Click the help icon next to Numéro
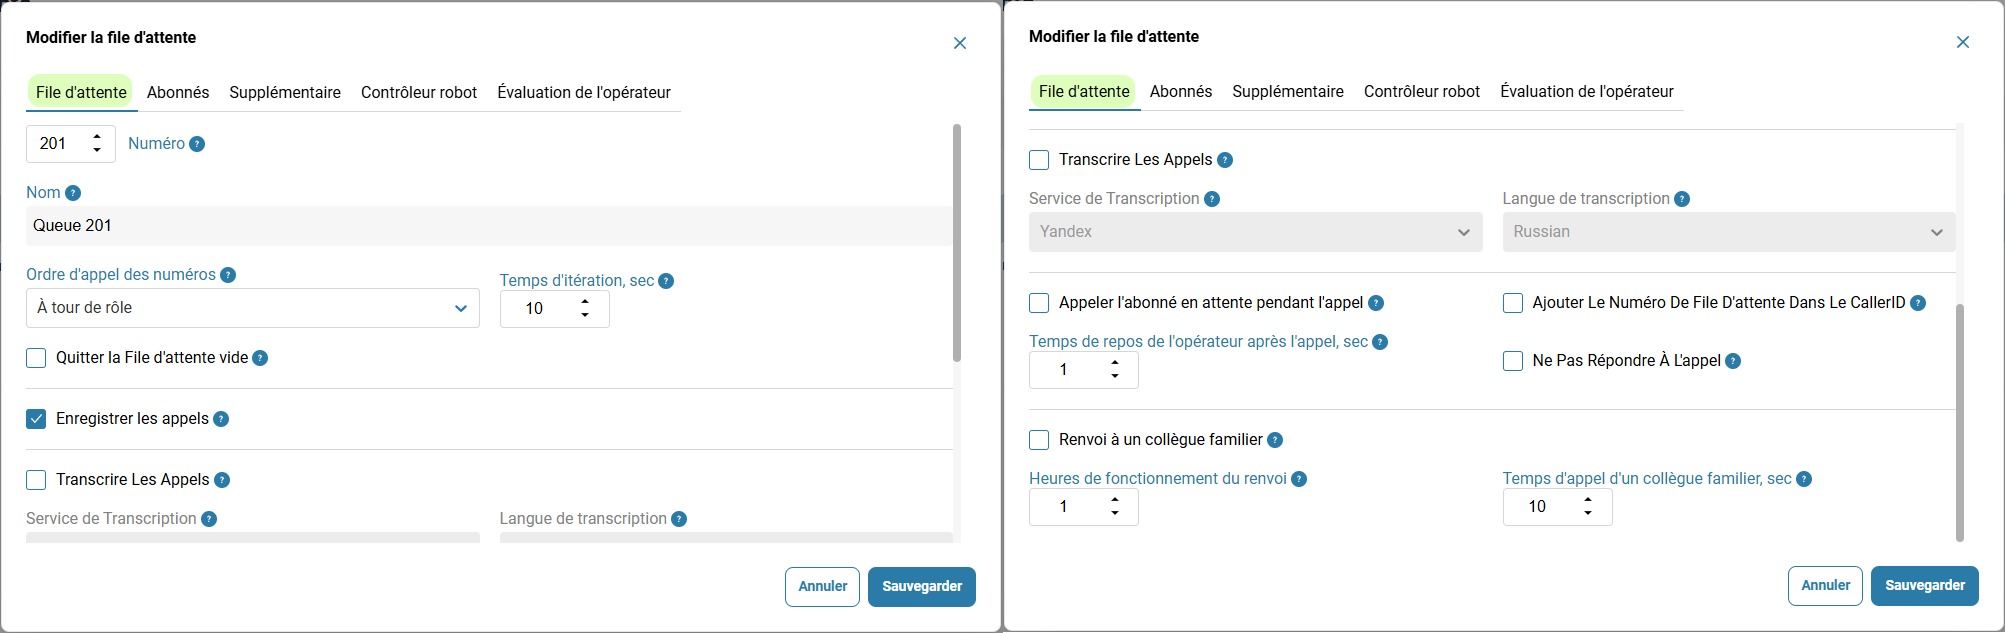The width and height of the screenshot is (2005, 633). 197,144
